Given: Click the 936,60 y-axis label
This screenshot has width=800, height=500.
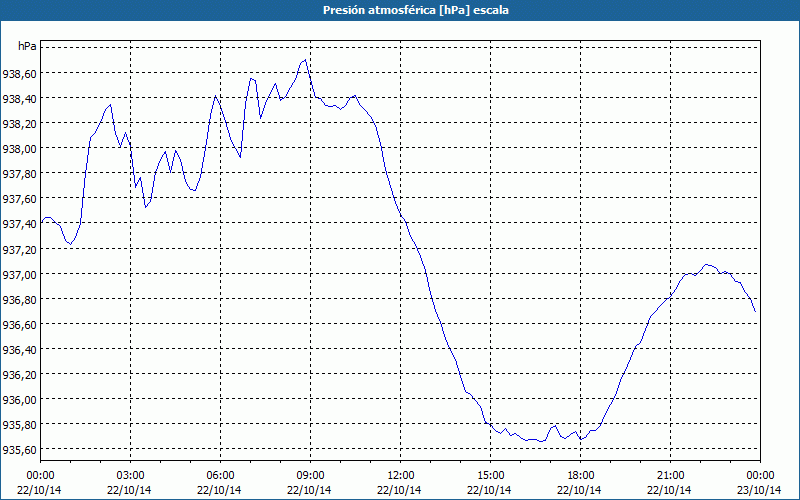Looking at the screenshot, I should (19, 324).
